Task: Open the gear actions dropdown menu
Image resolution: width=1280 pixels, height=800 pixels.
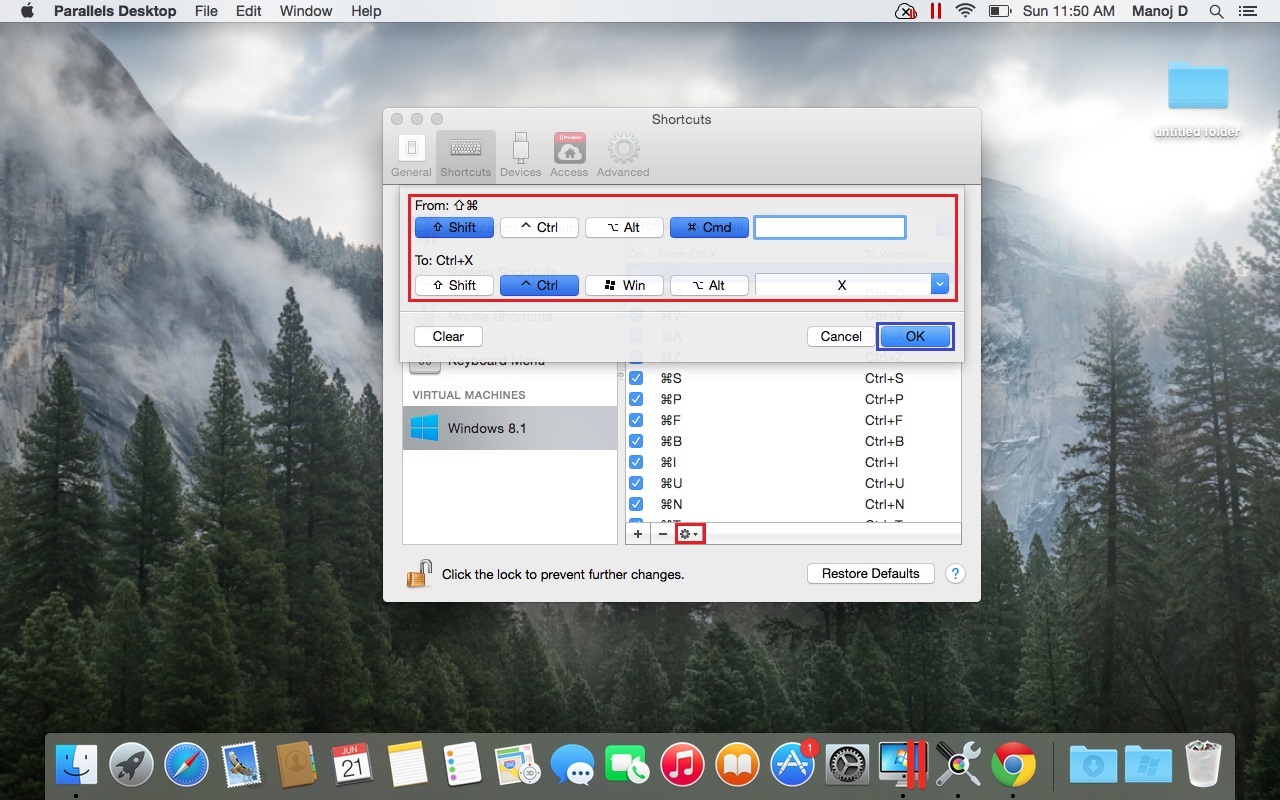Action: click(x=689, y=535)
